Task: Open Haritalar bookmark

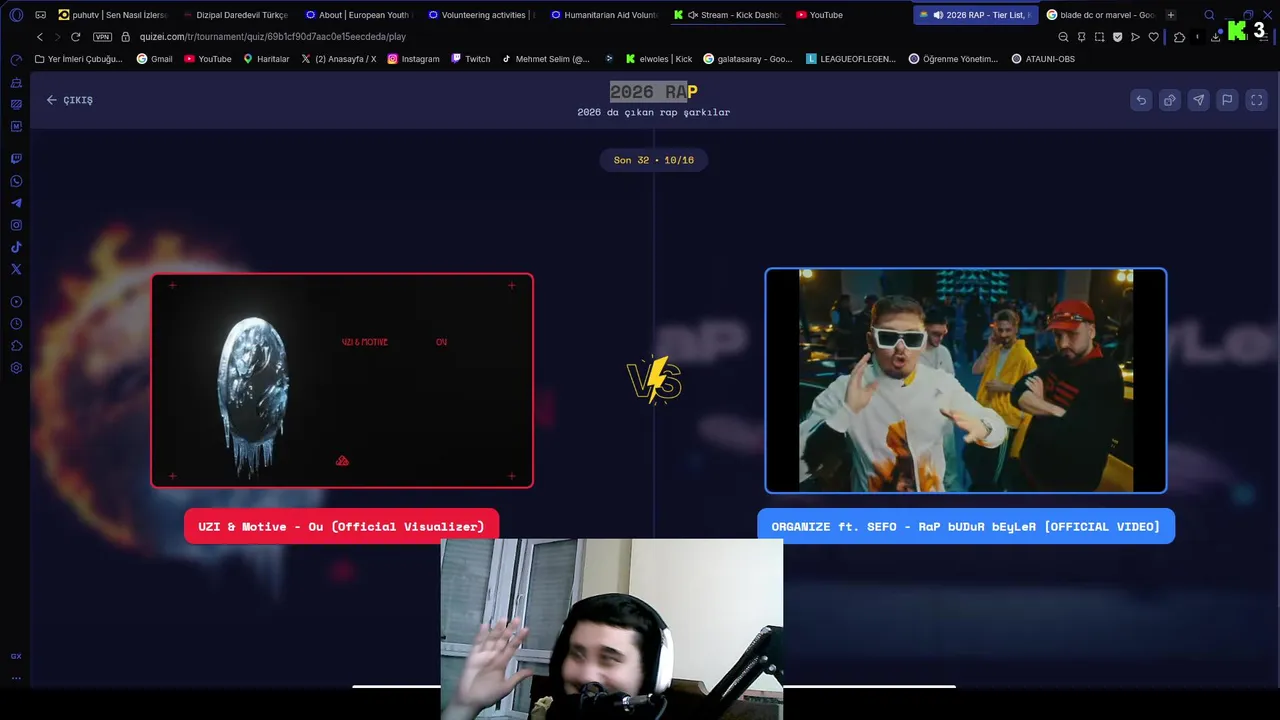Action: pyautogui.click(x=266, y=59)
